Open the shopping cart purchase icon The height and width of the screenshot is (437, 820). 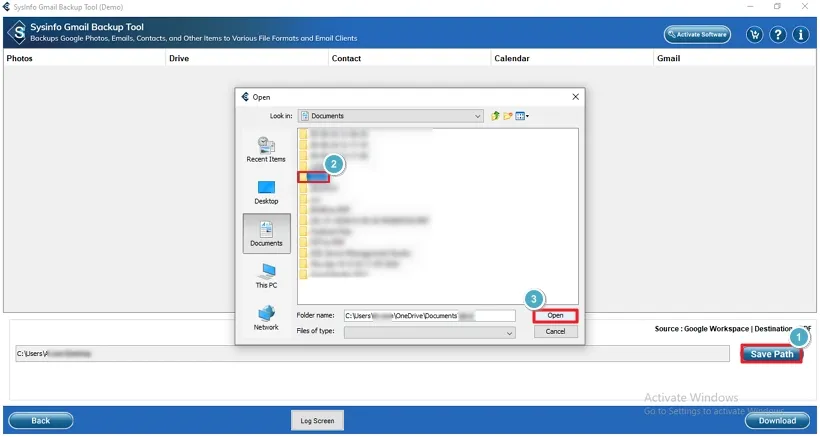[x=755, y=35]
